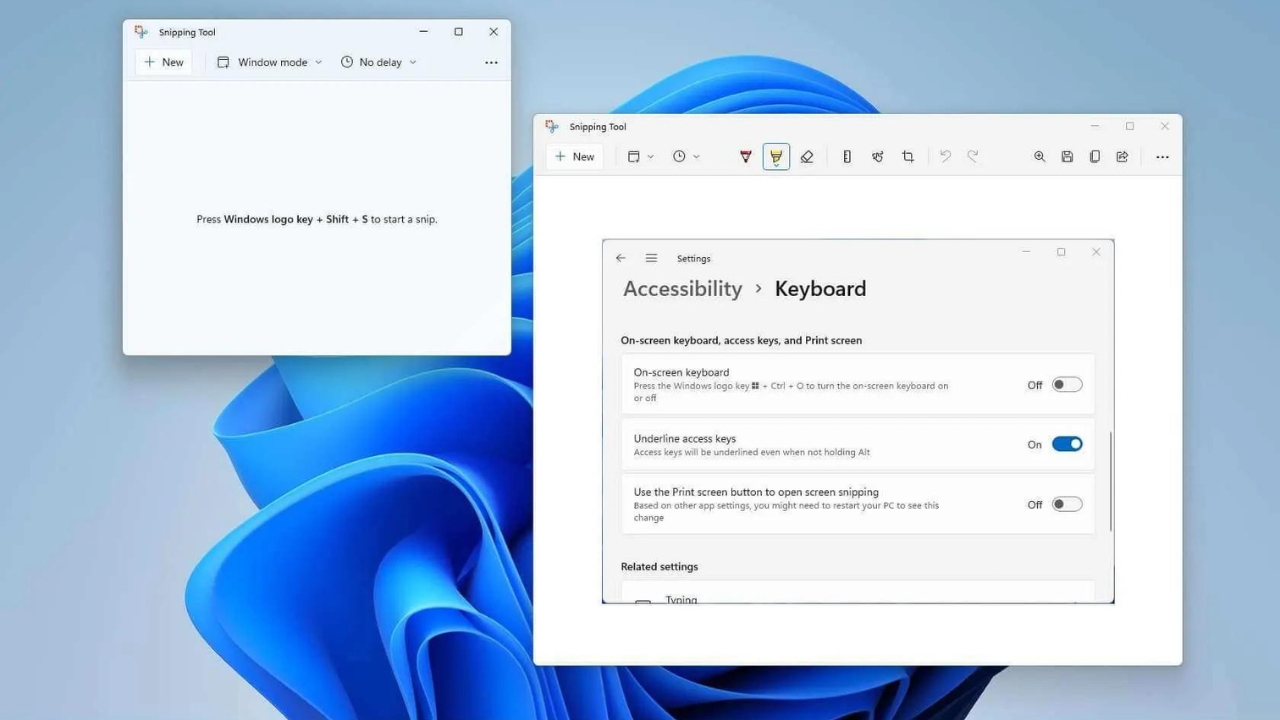Share the snip via the Share icon

(1122, 157)
